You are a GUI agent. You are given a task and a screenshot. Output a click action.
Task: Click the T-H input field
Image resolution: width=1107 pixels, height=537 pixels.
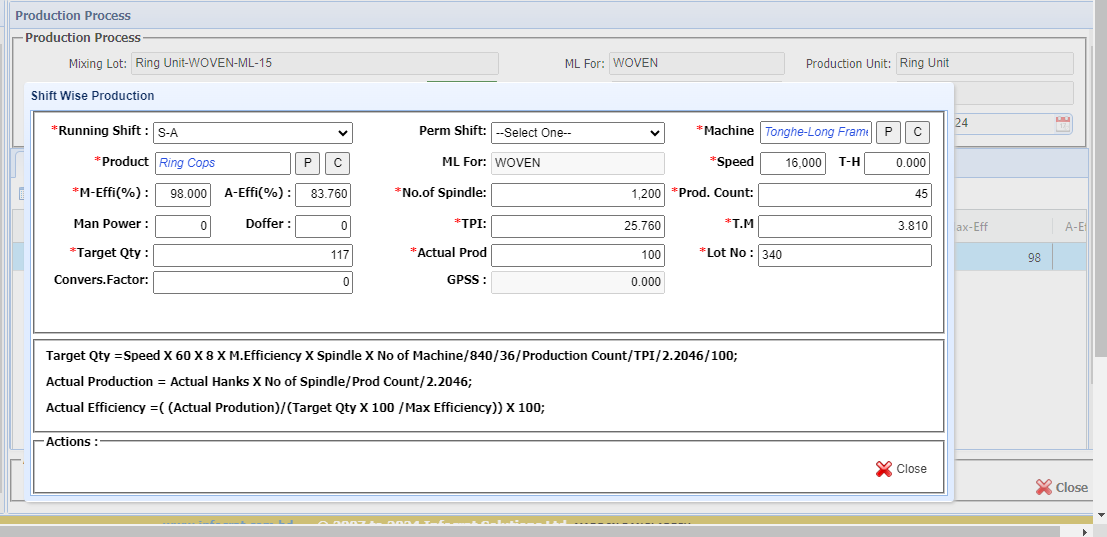pos(897,163)
